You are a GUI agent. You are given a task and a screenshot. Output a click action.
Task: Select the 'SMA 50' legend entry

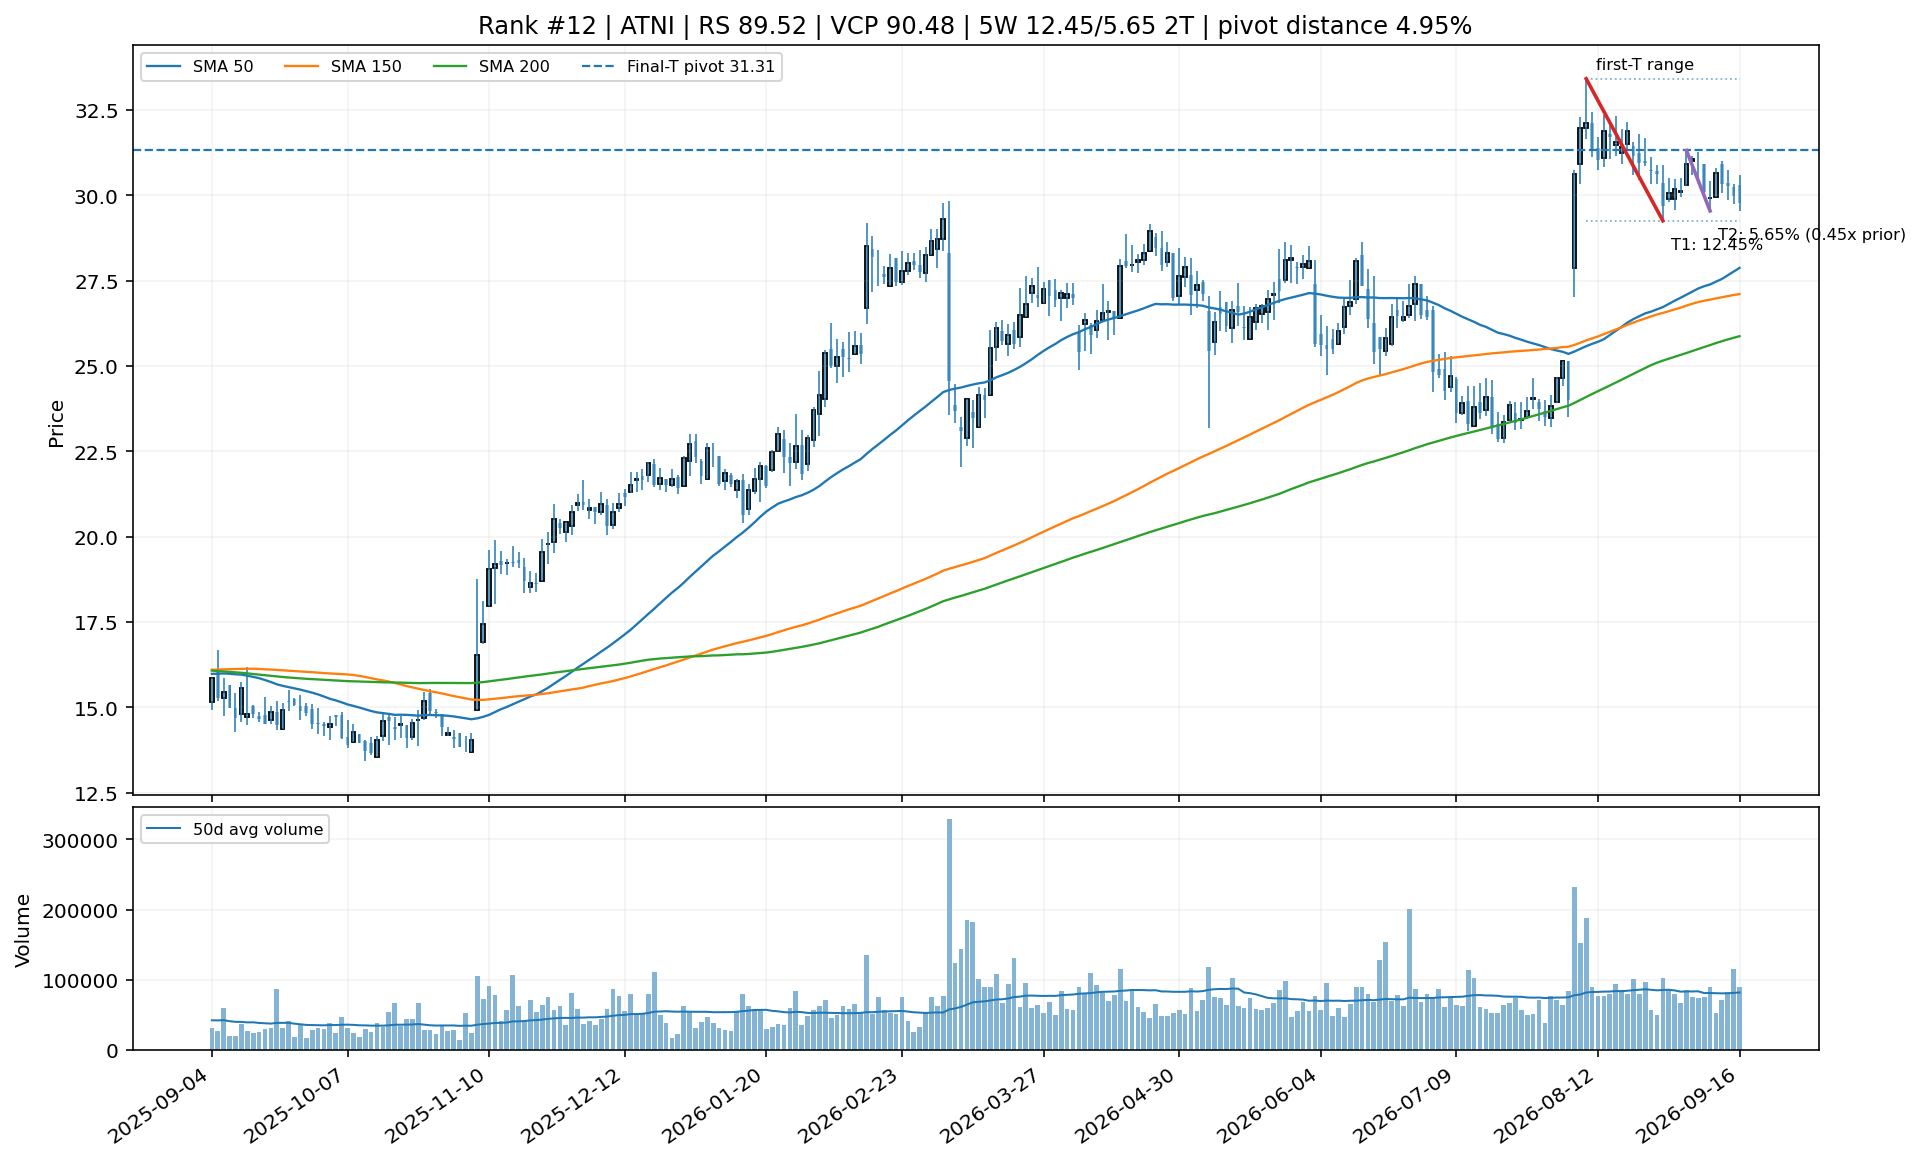coord(199,67)
